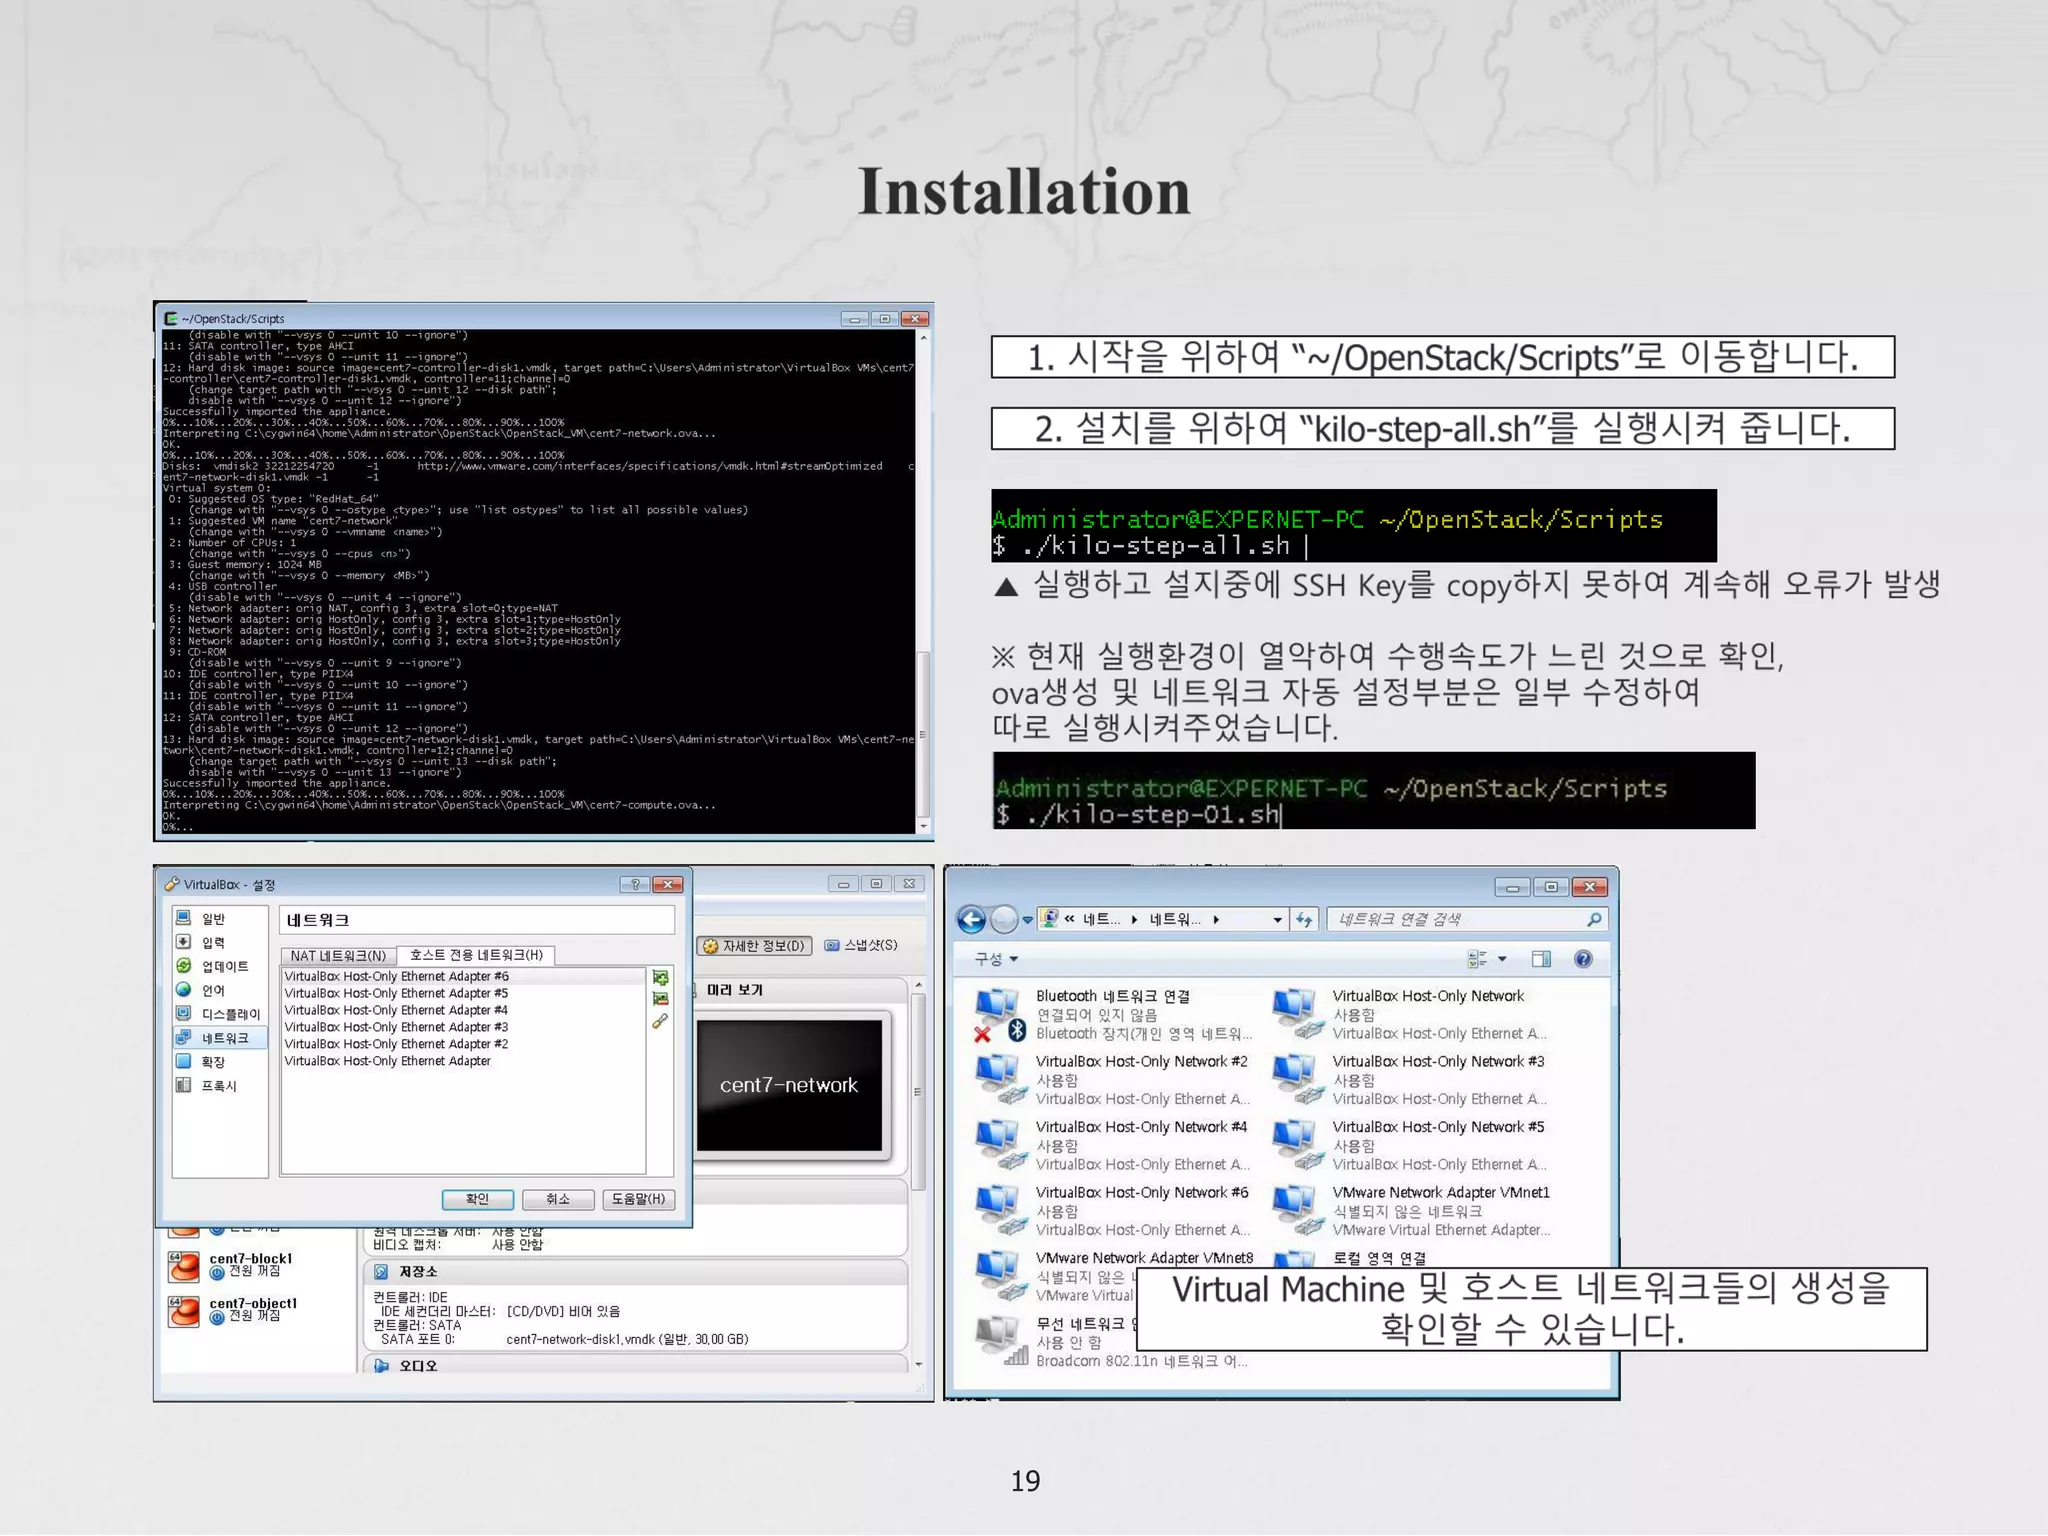Open the 업데이트 settings category

pos(224,966)
